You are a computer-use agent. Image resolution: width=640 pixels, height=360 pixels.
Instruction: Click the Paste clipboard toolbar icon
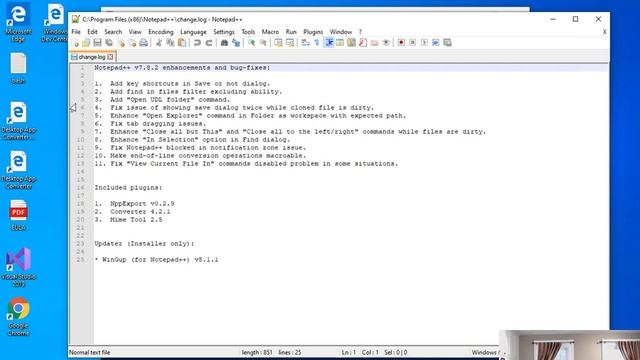(x=182, y=42)
